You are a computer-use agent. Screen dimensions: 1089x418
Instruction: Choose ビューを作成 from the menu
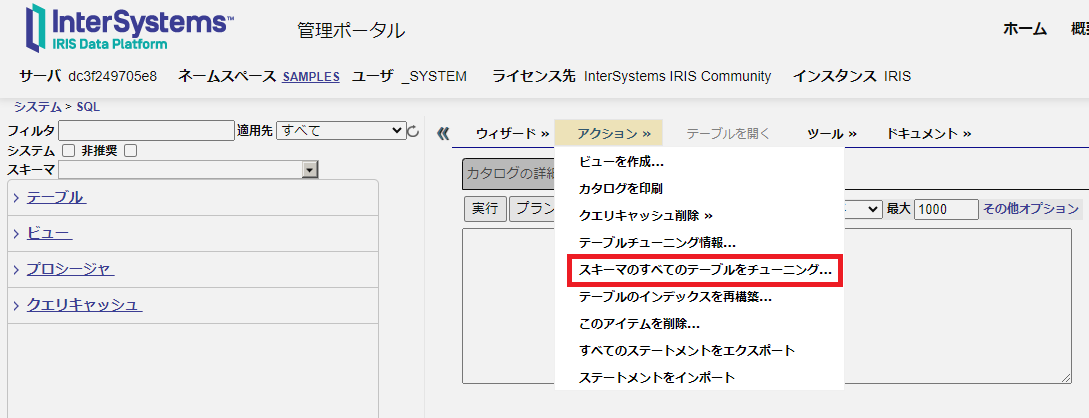[621, 161]
